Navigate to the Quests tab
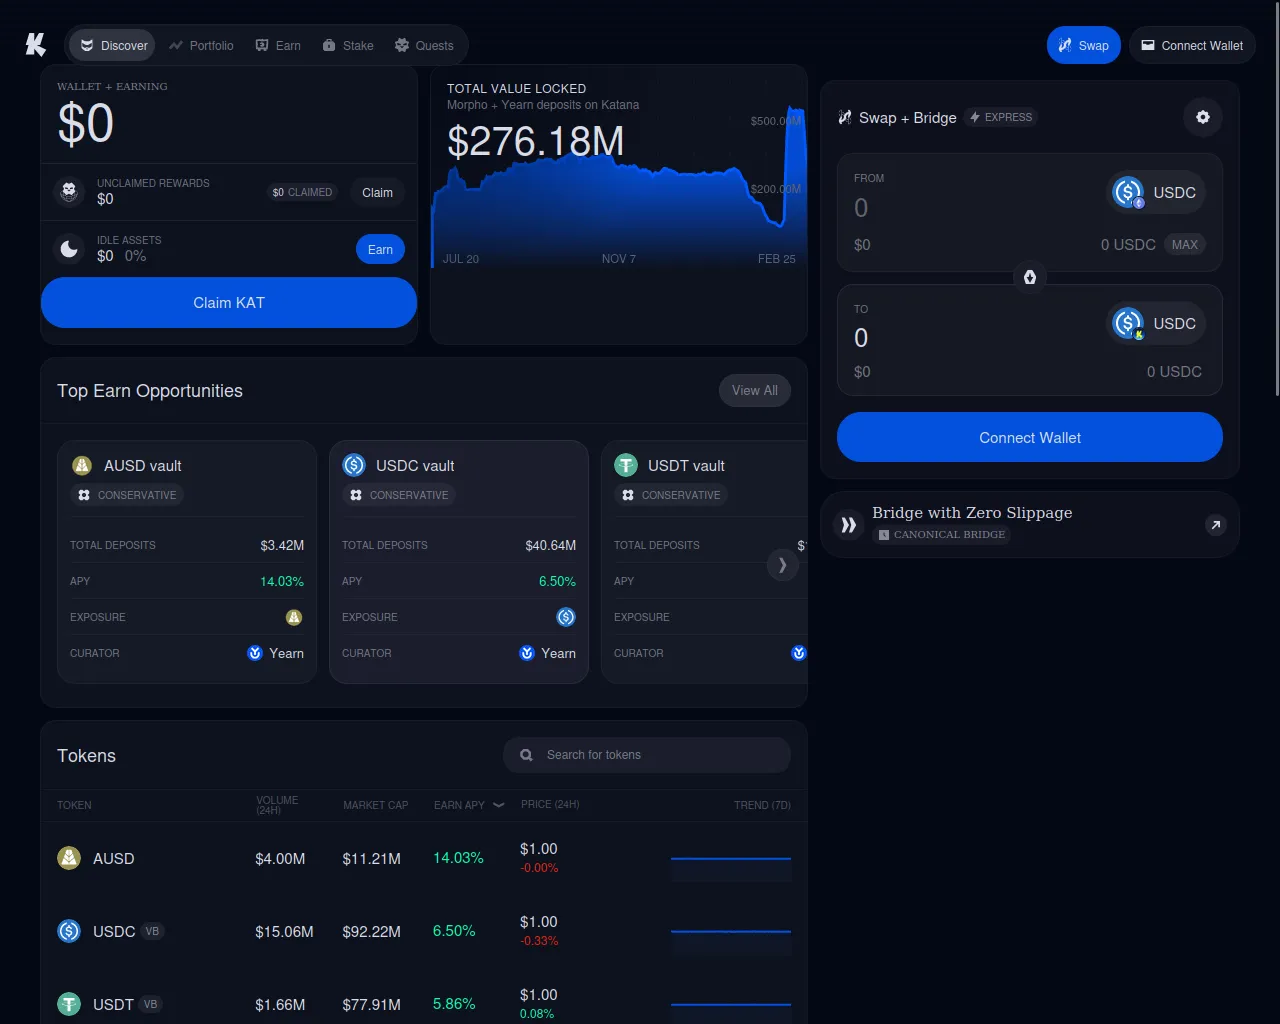1280x1024 pixels. pos(424,45)
